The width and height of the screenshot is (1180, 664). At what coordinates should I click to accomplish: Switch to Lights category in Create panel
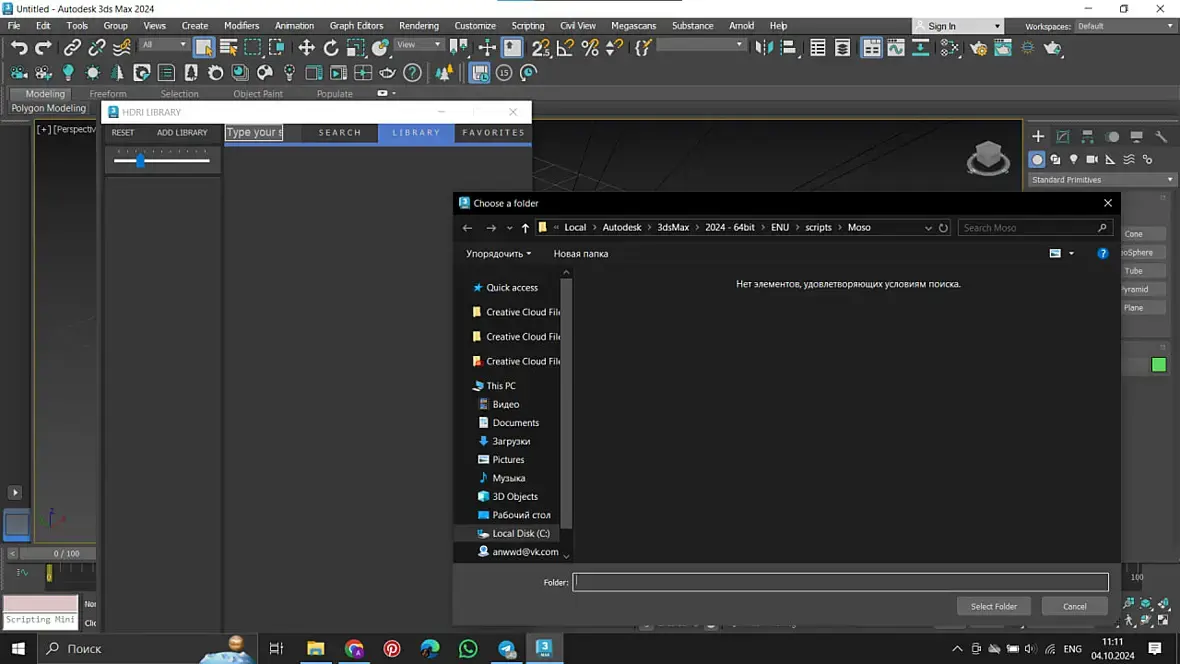1074,159
